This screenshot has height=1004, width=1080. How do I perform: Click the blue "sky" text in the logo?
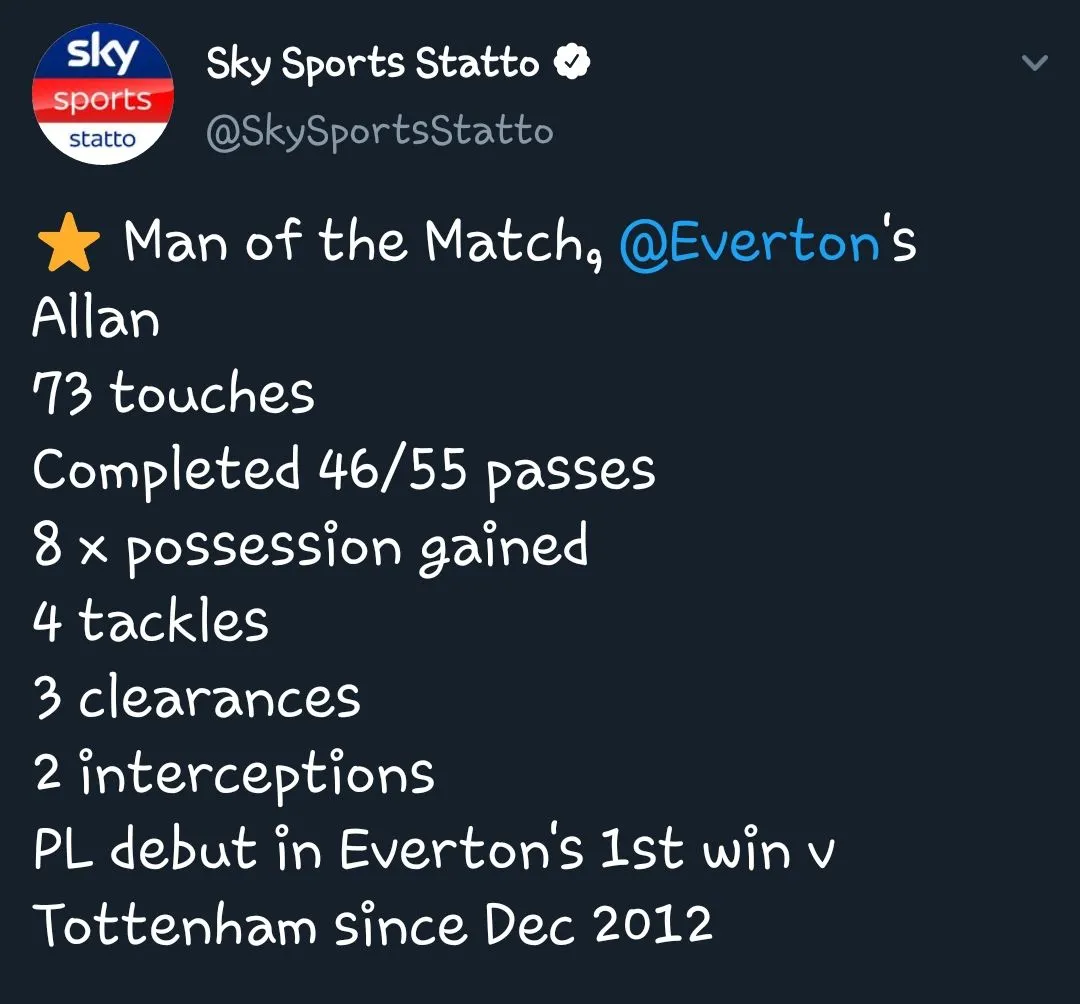100,55
